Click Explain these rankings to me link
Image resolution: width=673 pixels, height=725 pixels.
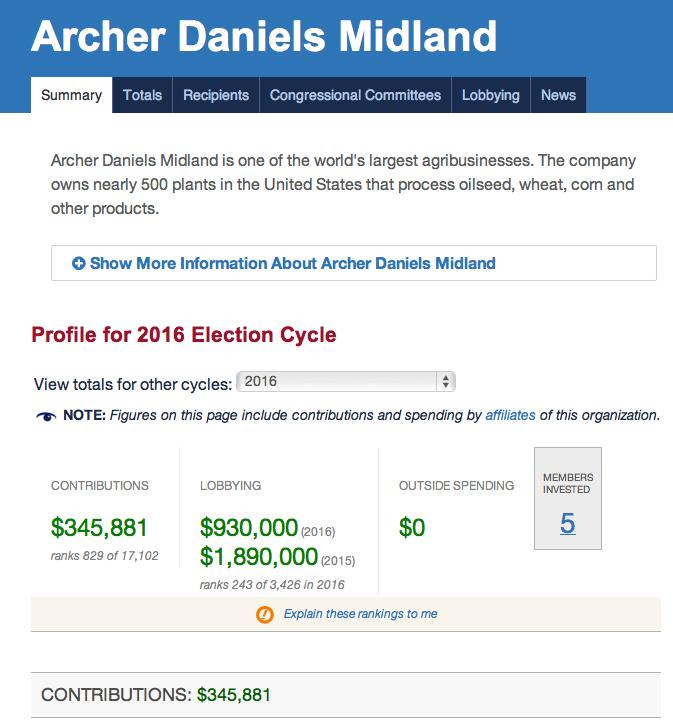pos(360,614)
